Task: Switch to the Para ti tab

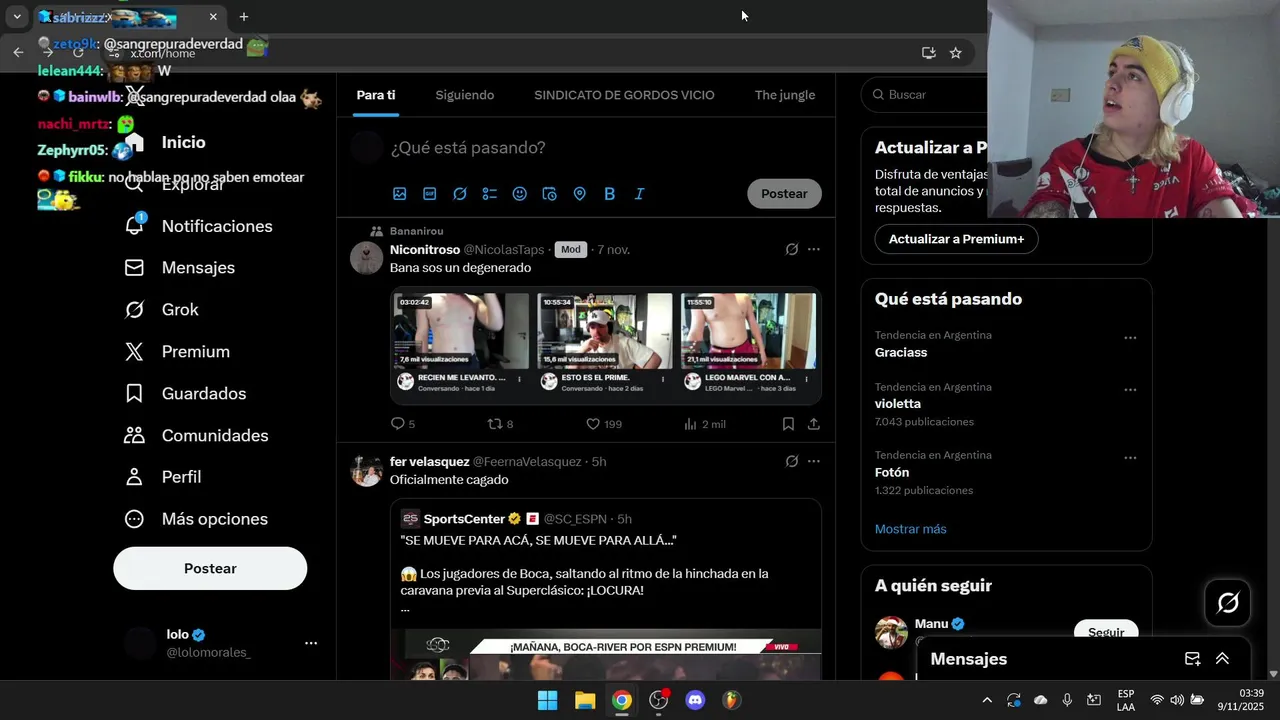Action: click(376, 95)
